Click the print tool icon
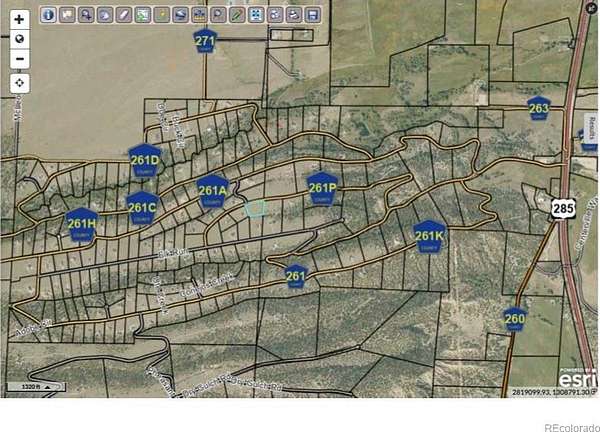The width and height of the screenshot is (600, 432). point(293,15)
